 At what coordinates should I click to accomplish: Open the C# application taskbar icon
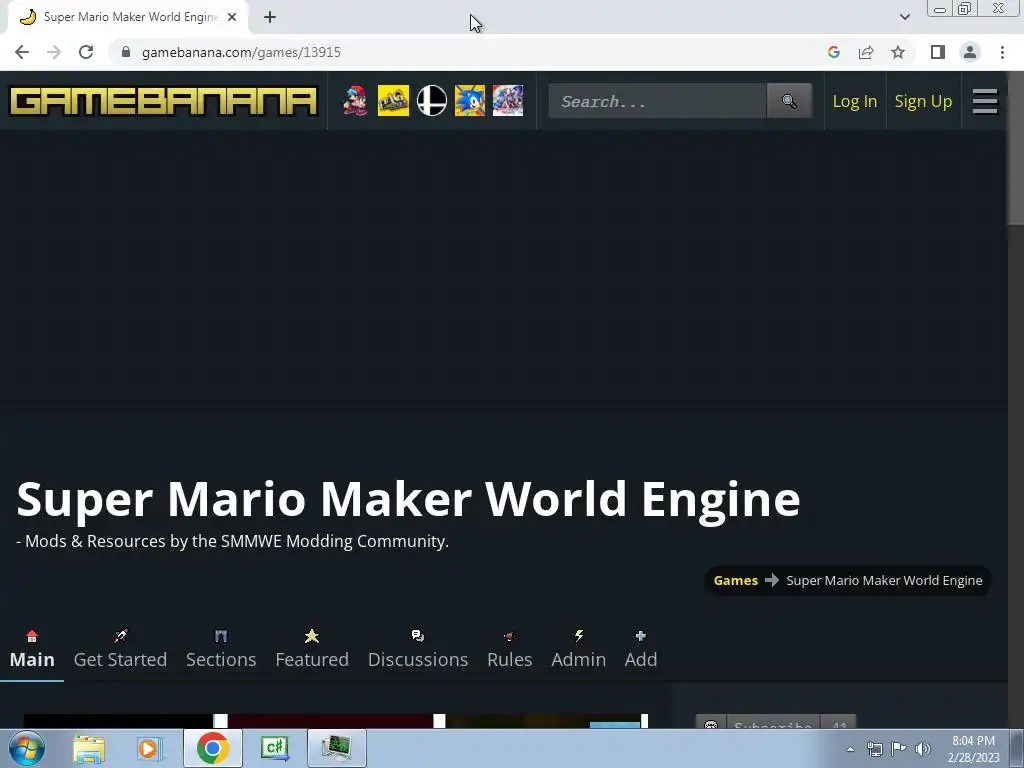coord(274,748)
